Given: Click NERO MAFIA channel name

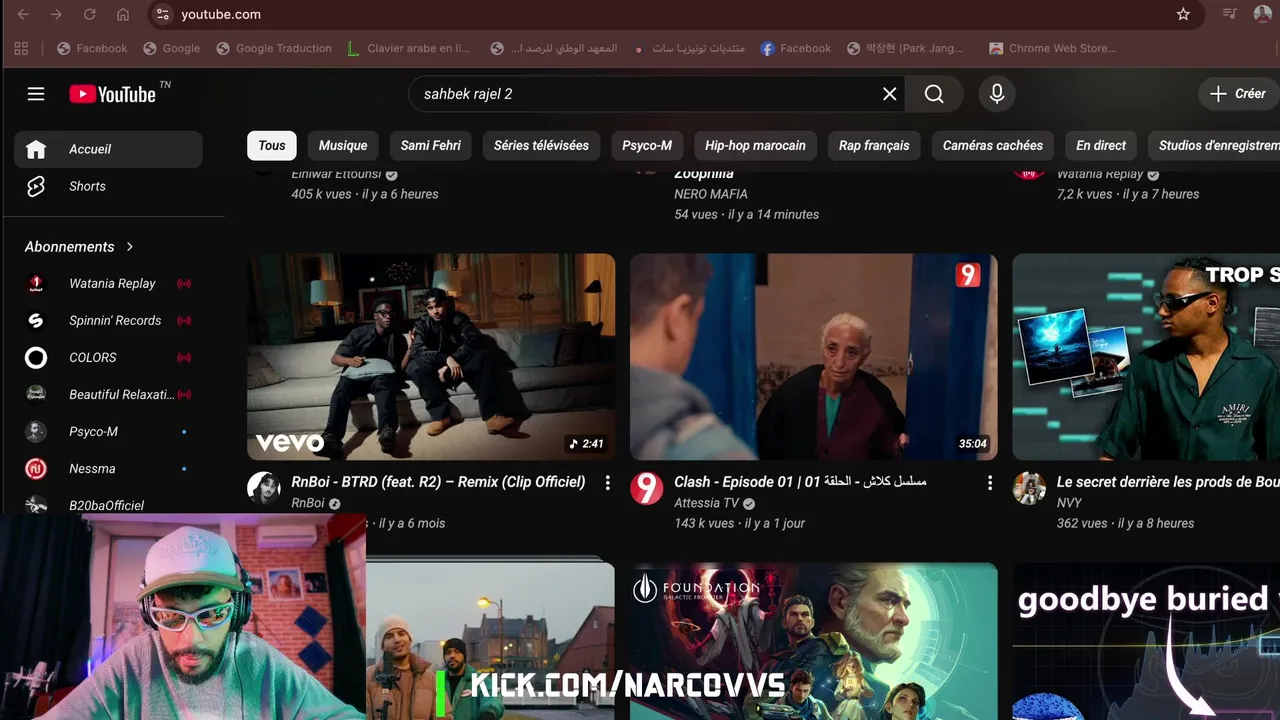Looking at the screenshot, I should pyautogui.click(x=711, y=194).
